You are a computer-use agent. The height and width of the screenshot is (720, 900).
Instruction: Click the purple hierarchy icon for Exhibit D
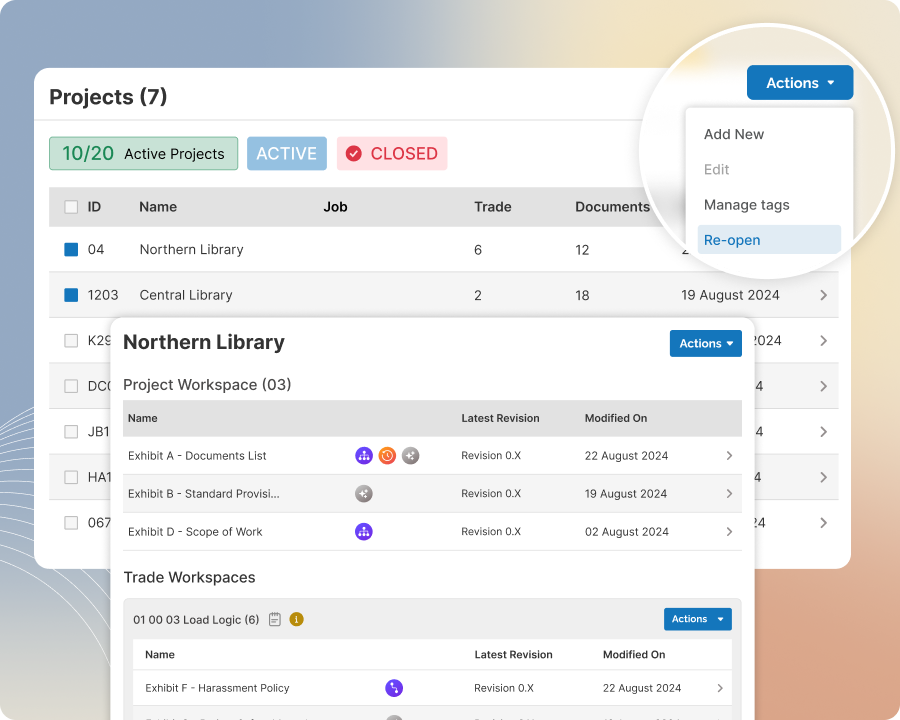click(364, 532)
